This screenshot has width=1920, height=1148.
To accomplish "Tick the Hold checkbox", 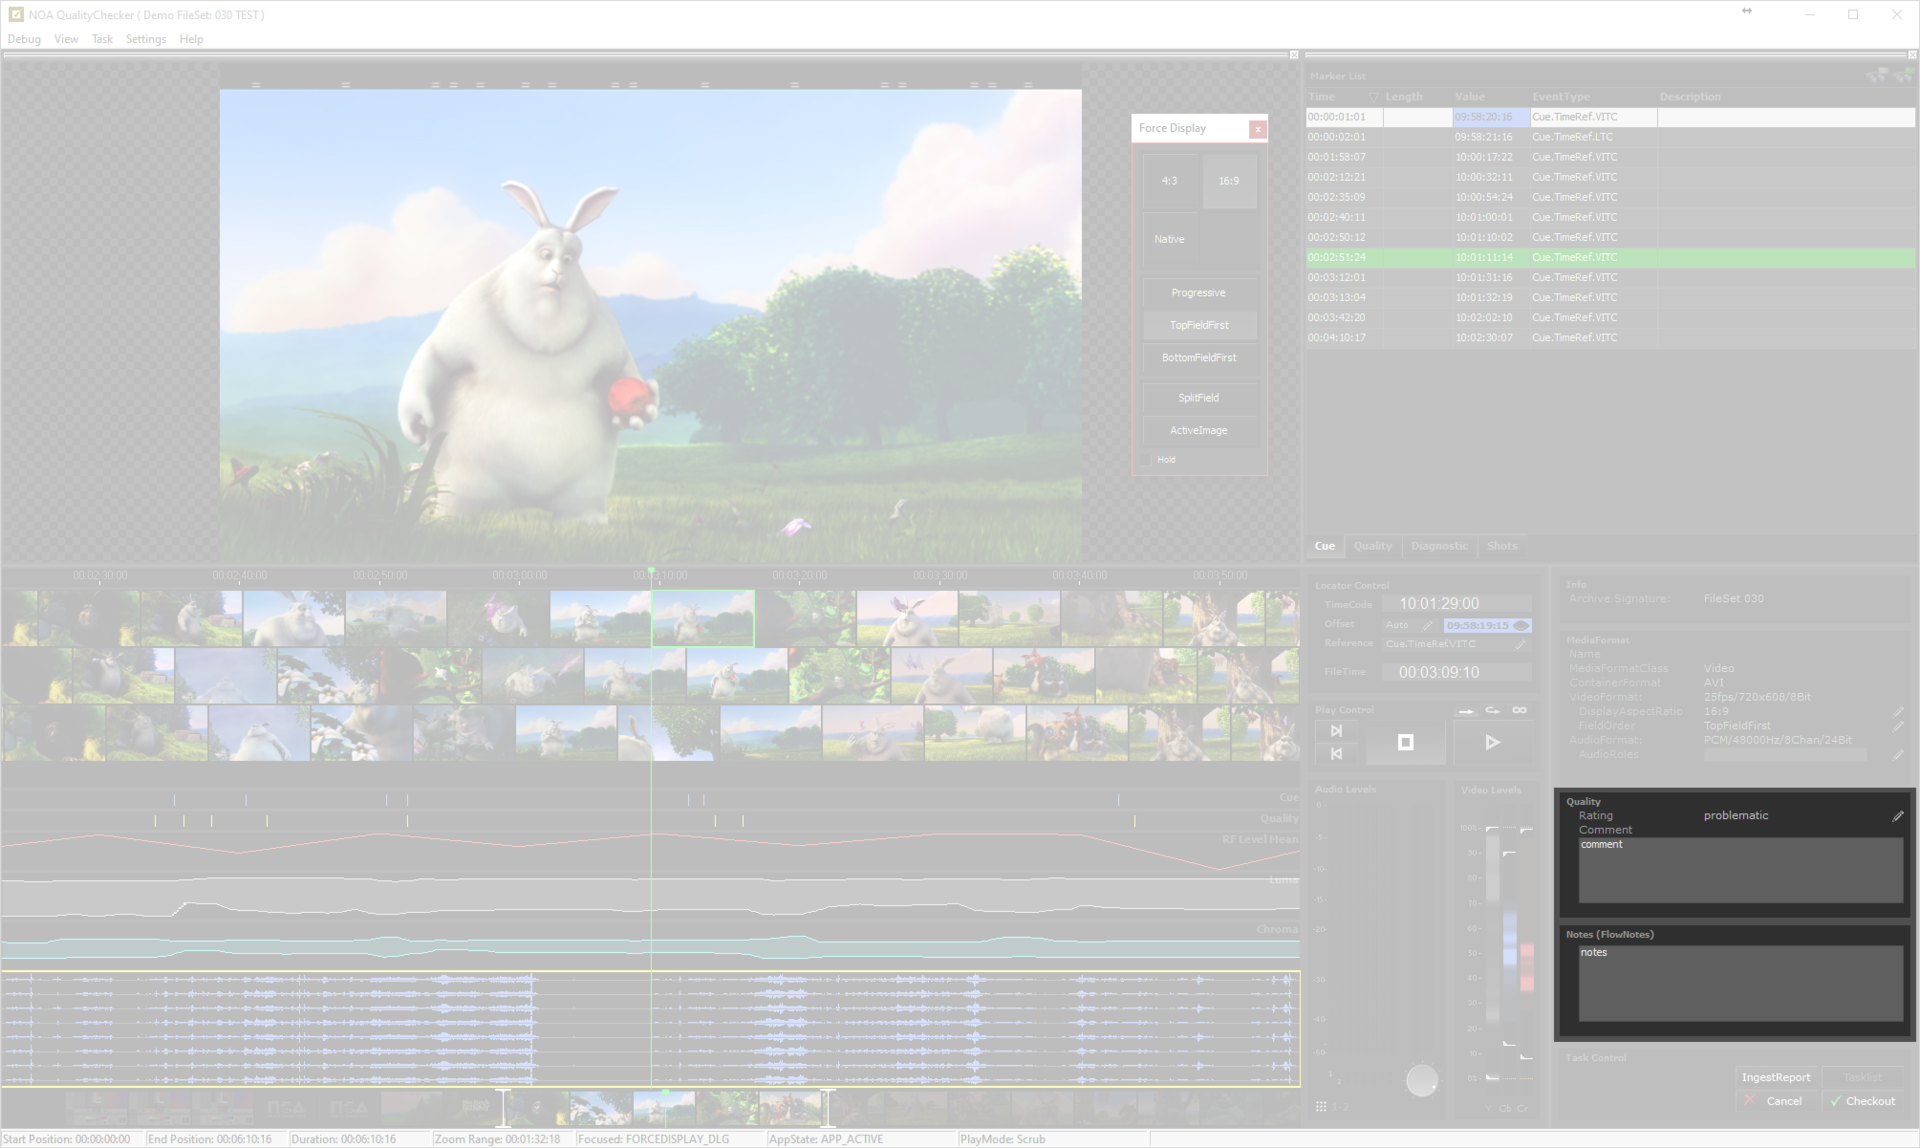I will tap(1146, 460).
